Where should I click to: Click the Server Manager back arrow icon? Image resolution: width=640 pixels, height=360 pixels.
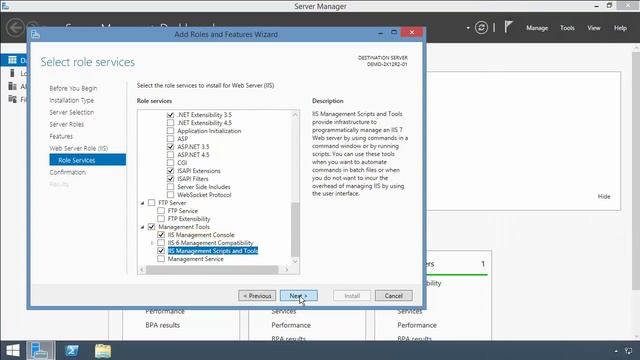[16, 28]
